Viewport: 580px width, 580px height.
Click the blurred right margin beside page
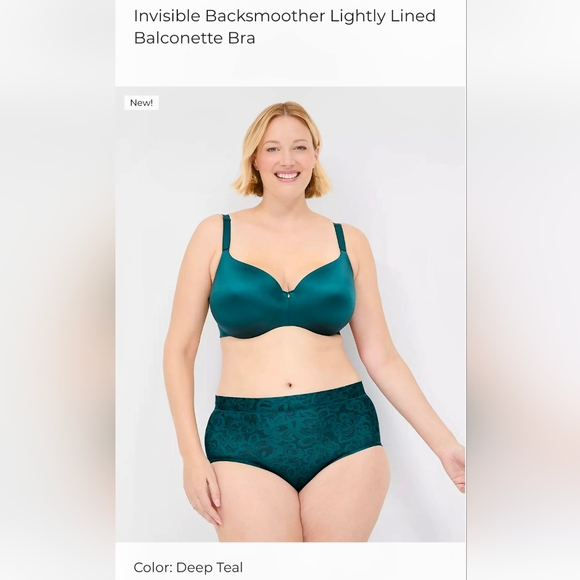tap(523, 290)
